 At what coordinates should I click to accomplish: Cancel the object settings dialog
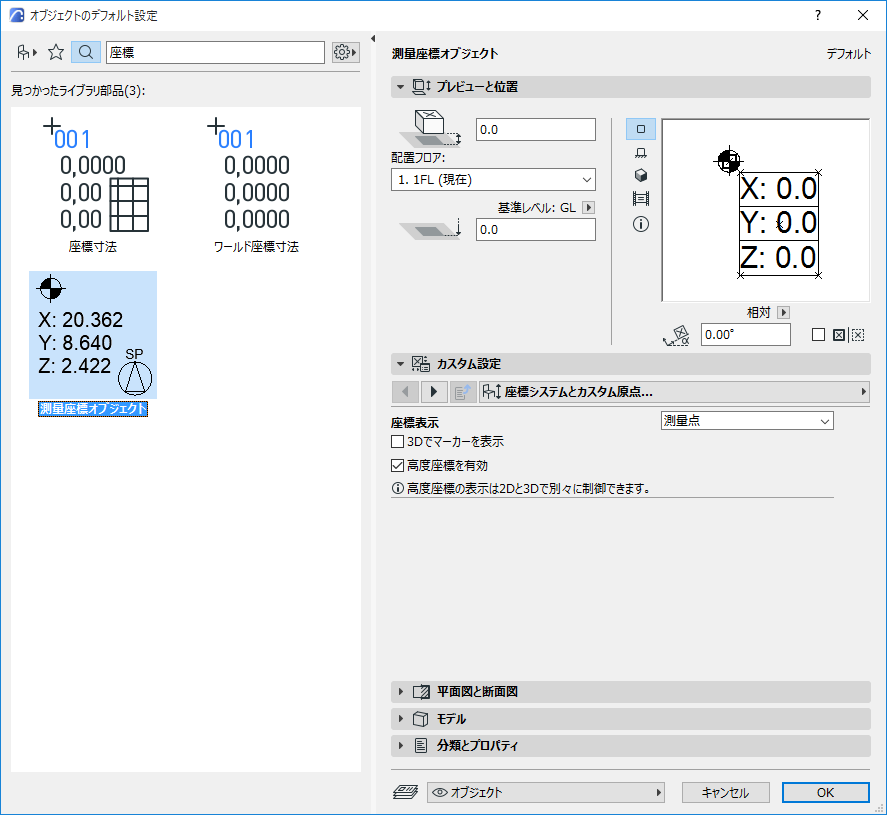click(x=725, y=792)
